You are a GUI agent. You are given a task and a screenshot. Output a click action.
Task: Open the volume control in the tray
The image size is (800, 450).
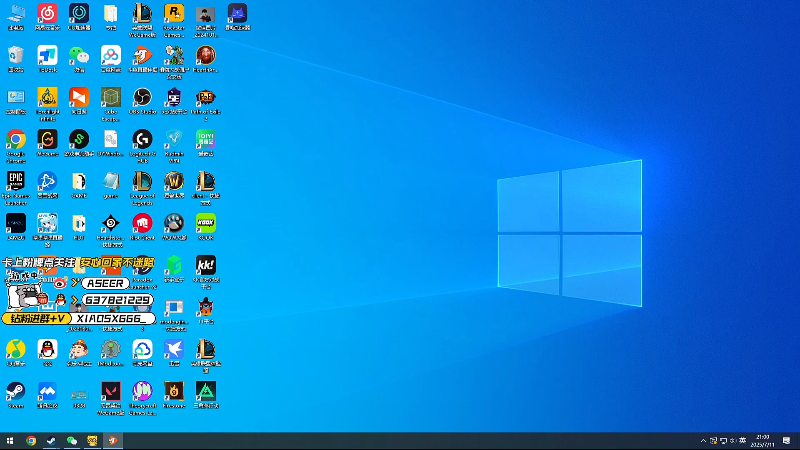click(733, 441)
